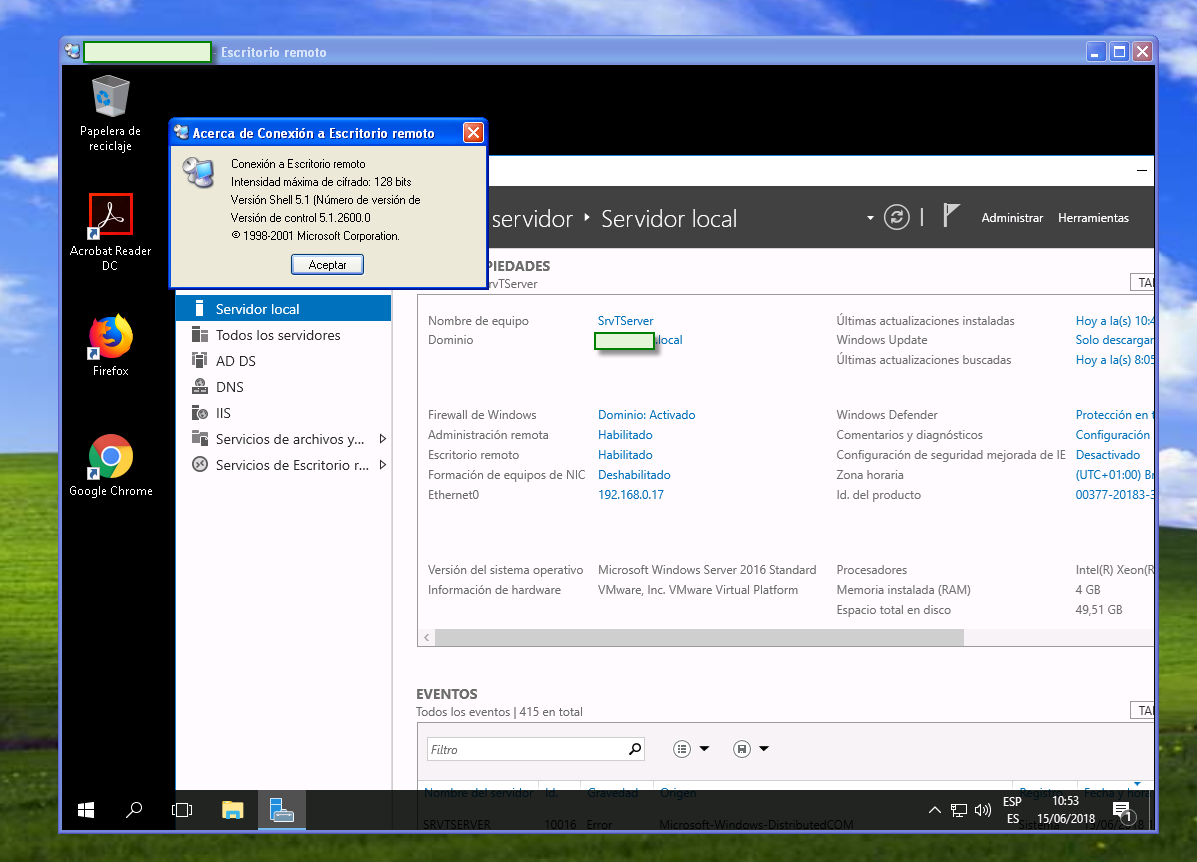
Task: Open notifications flag in Server Manager
Action: point(950,216)
